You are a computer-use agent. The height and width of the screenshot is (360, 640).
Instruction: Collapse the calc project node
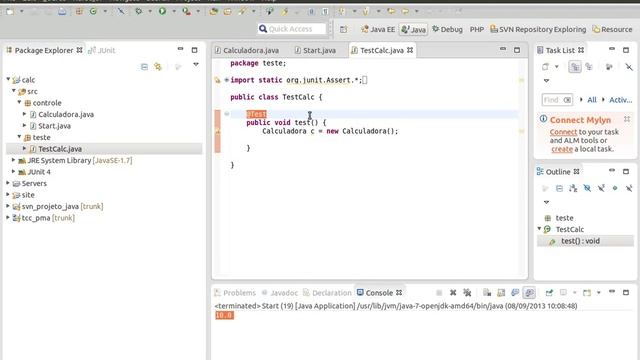pos(8,79)
